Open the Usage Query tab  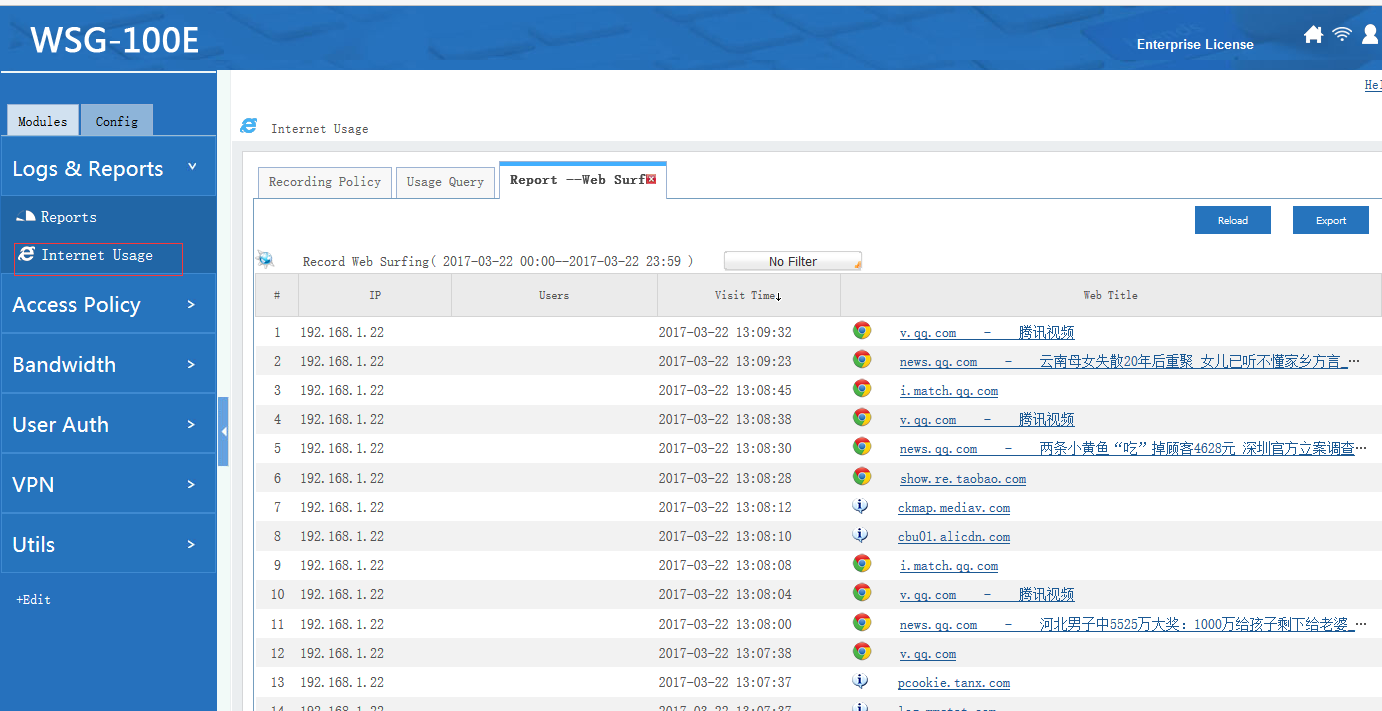[x=445, y=182]
